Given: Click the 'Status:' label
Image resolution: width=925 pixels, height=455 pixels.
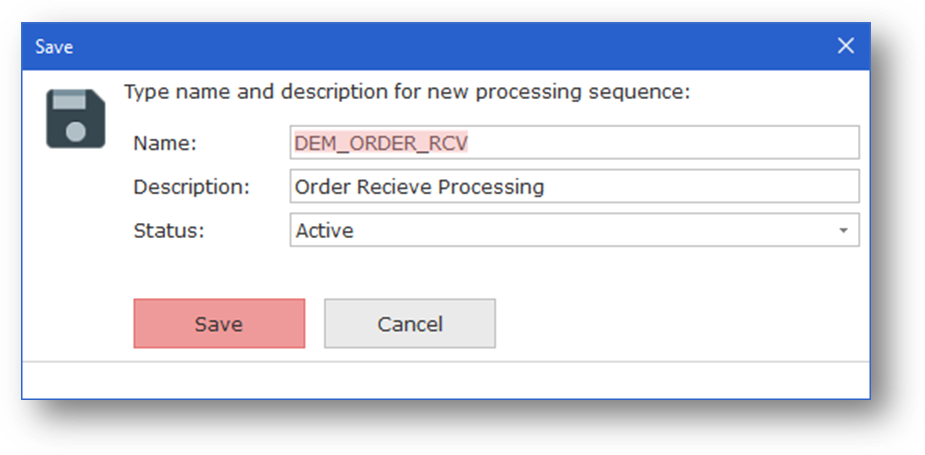Looking at the screenshot, I should tap(168, 231).
